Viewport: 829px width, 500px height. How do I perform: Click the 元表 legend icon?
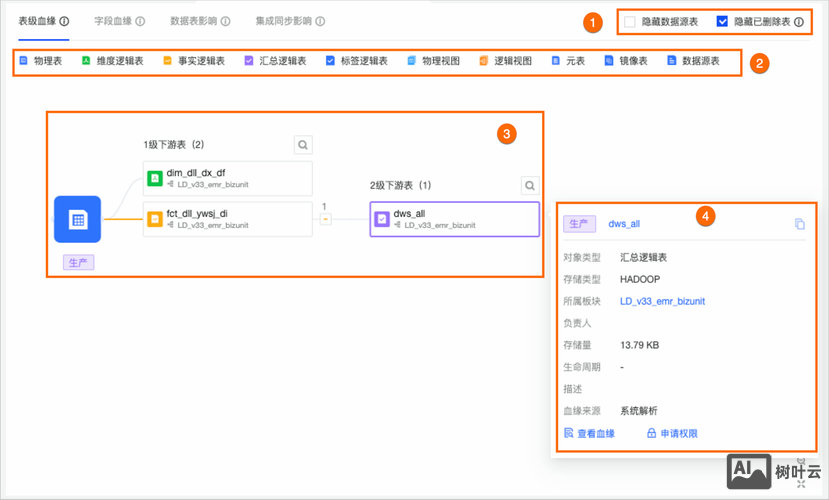coord(555,61)
